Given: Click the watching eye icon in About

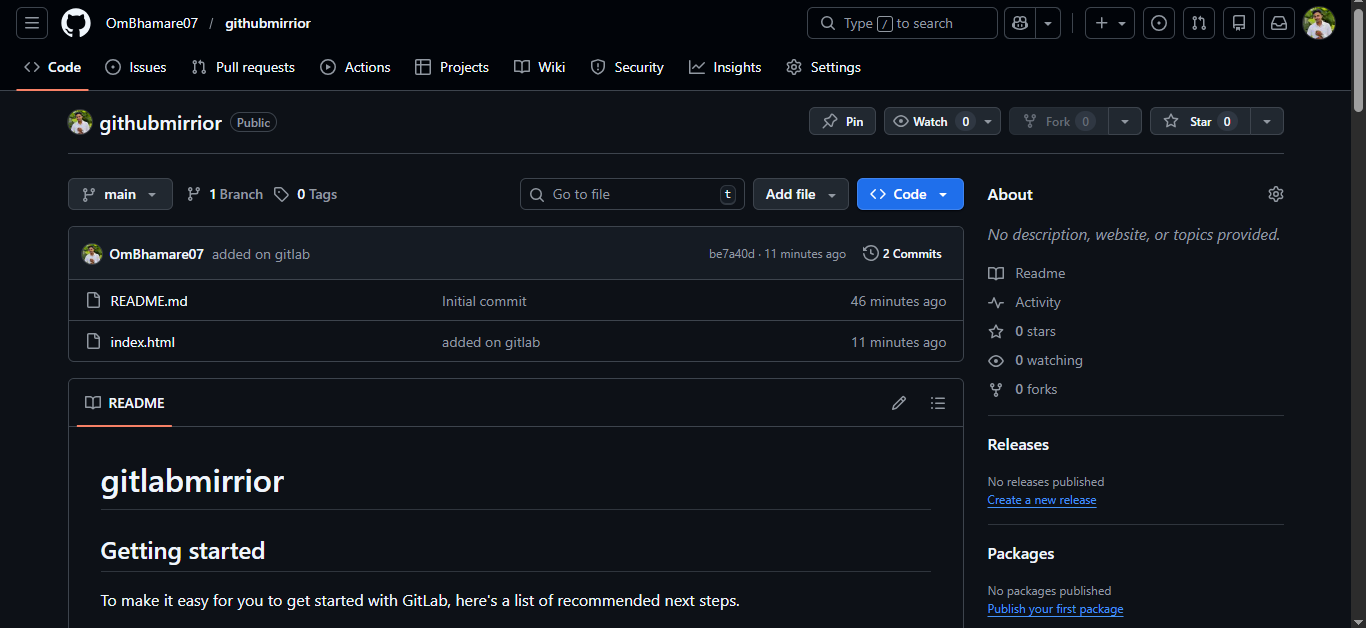Looking at the screenshot, I should point(996,360).
